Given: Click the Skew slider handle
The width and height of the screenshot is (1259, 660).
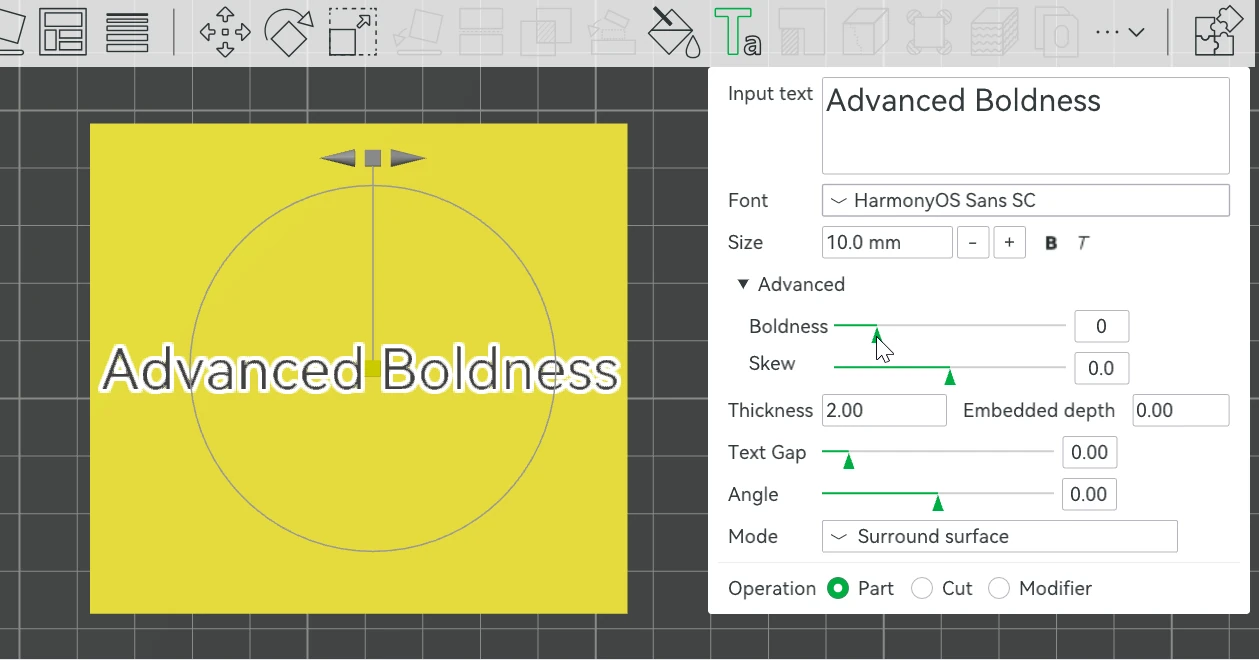Looking at the screenshot, I should [x=950, y=376].
